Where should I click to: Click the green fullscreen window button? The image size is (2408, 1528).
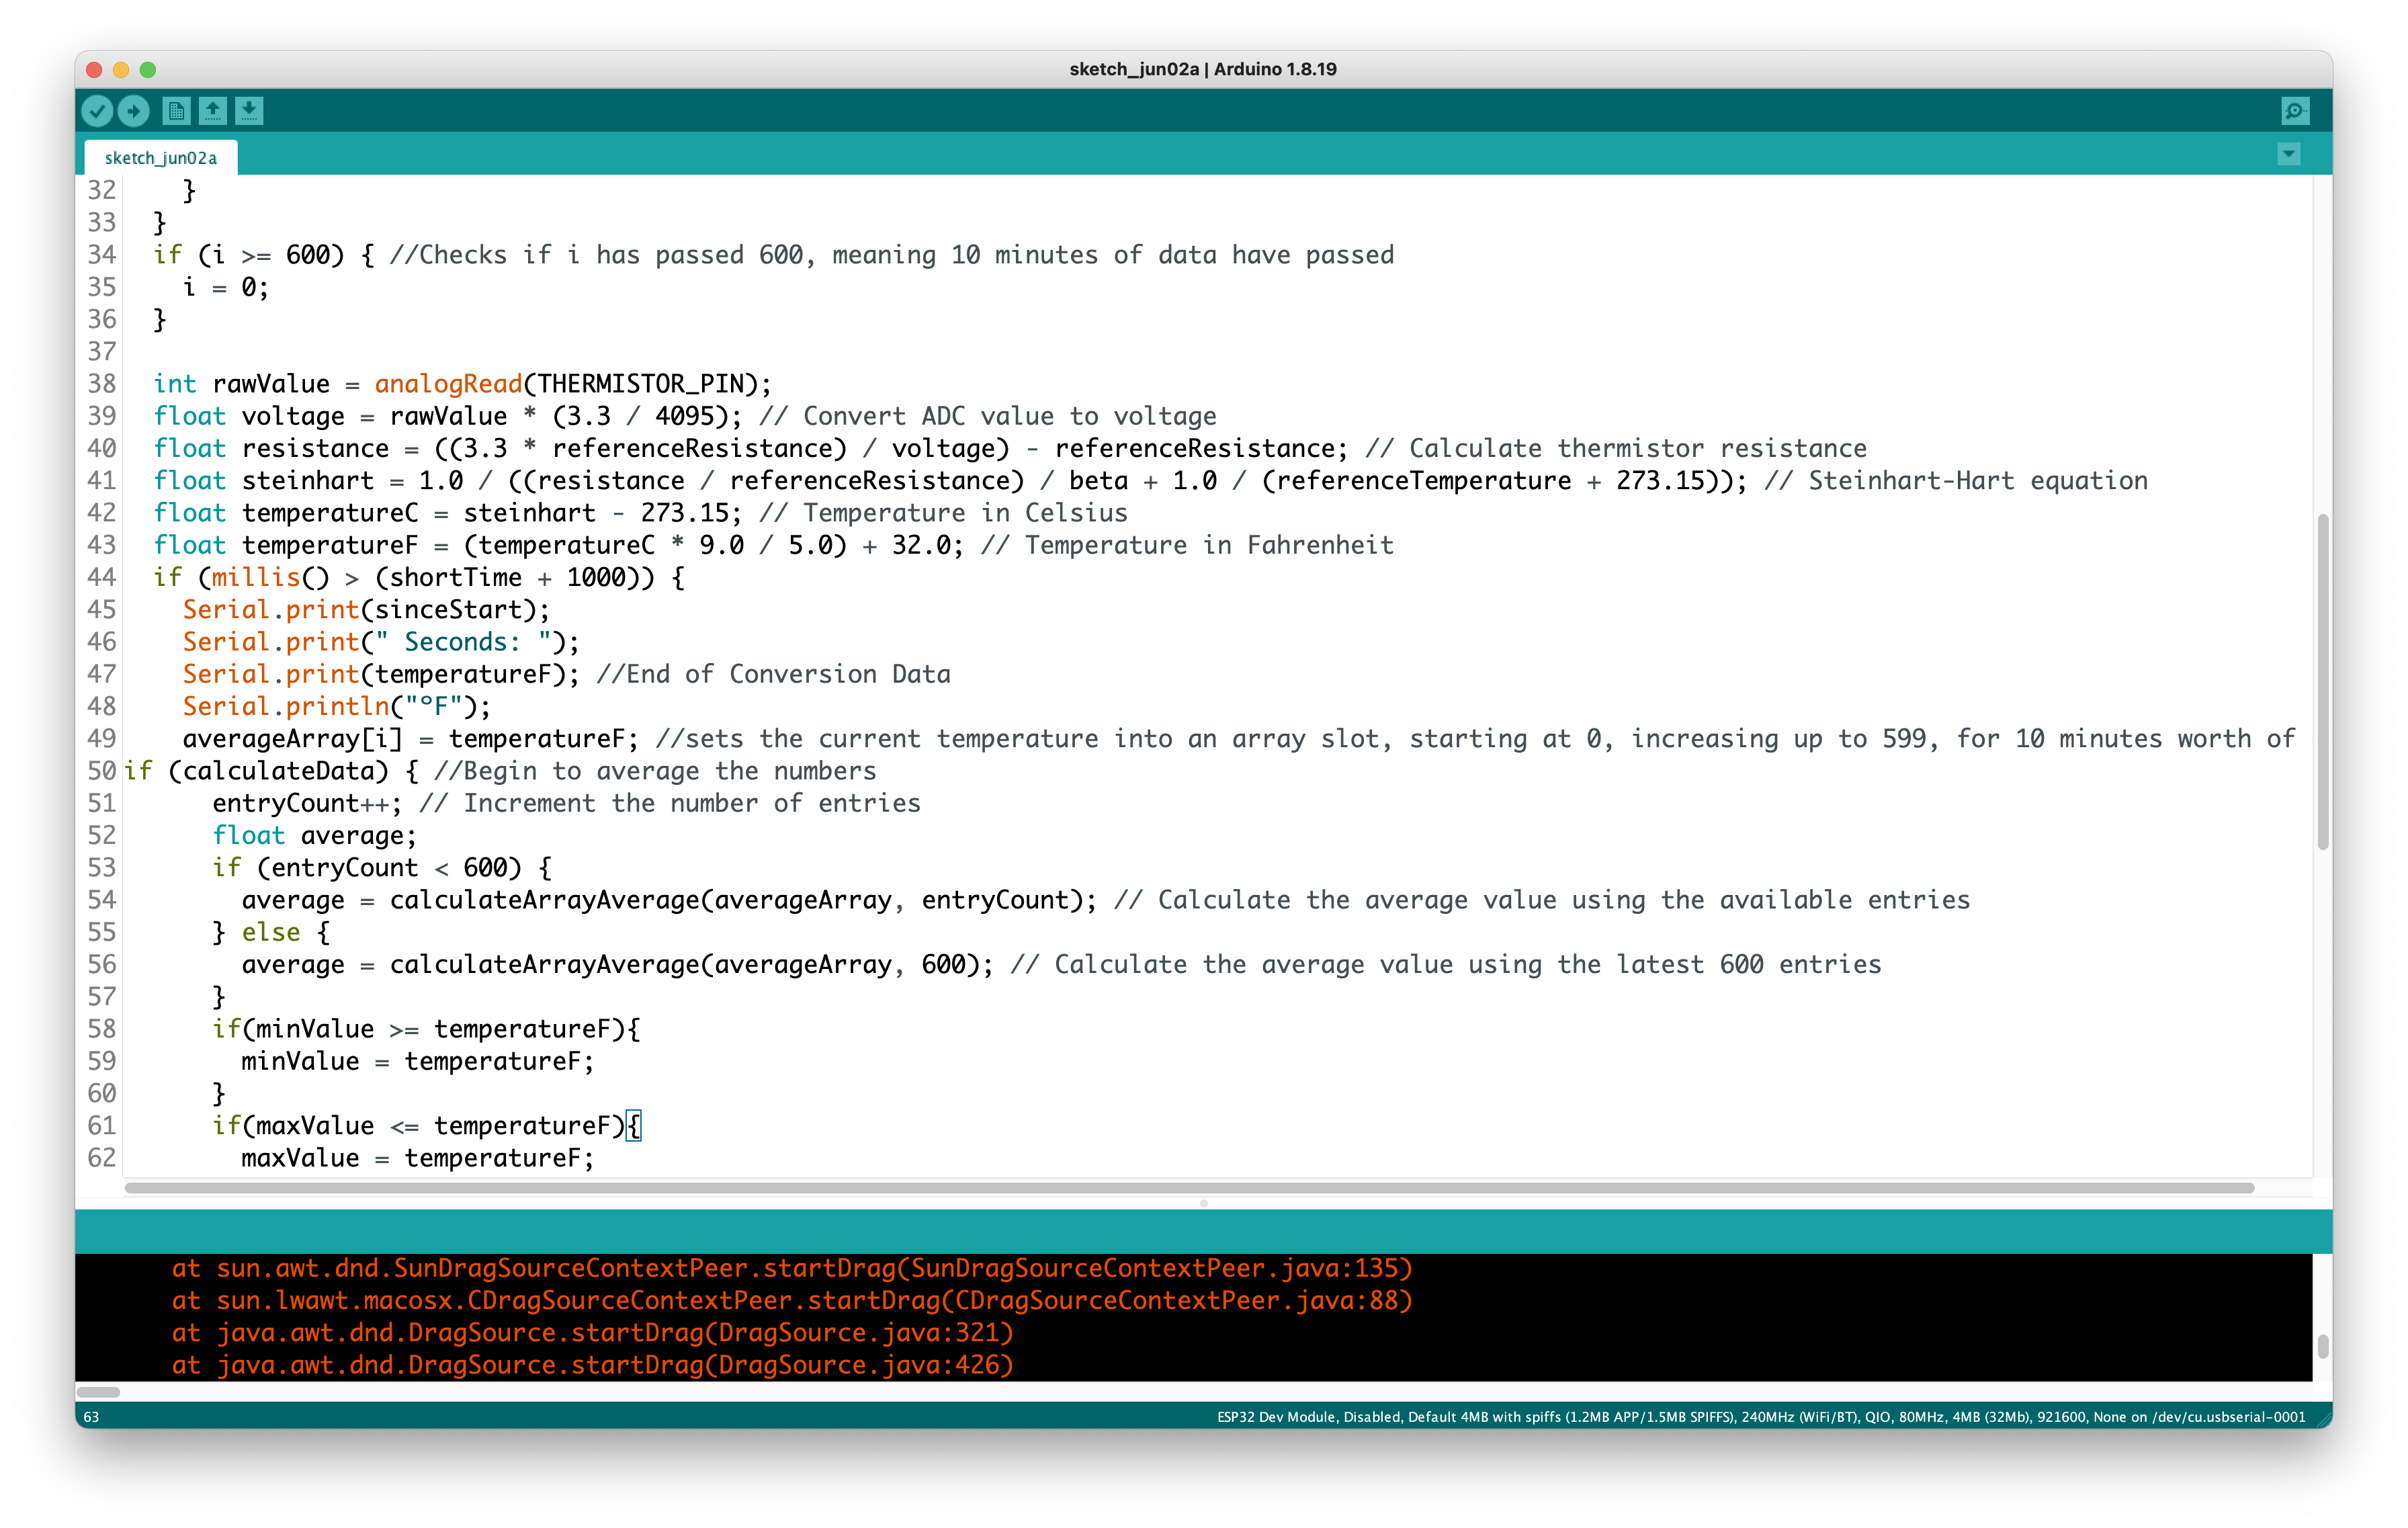[148, 70]
